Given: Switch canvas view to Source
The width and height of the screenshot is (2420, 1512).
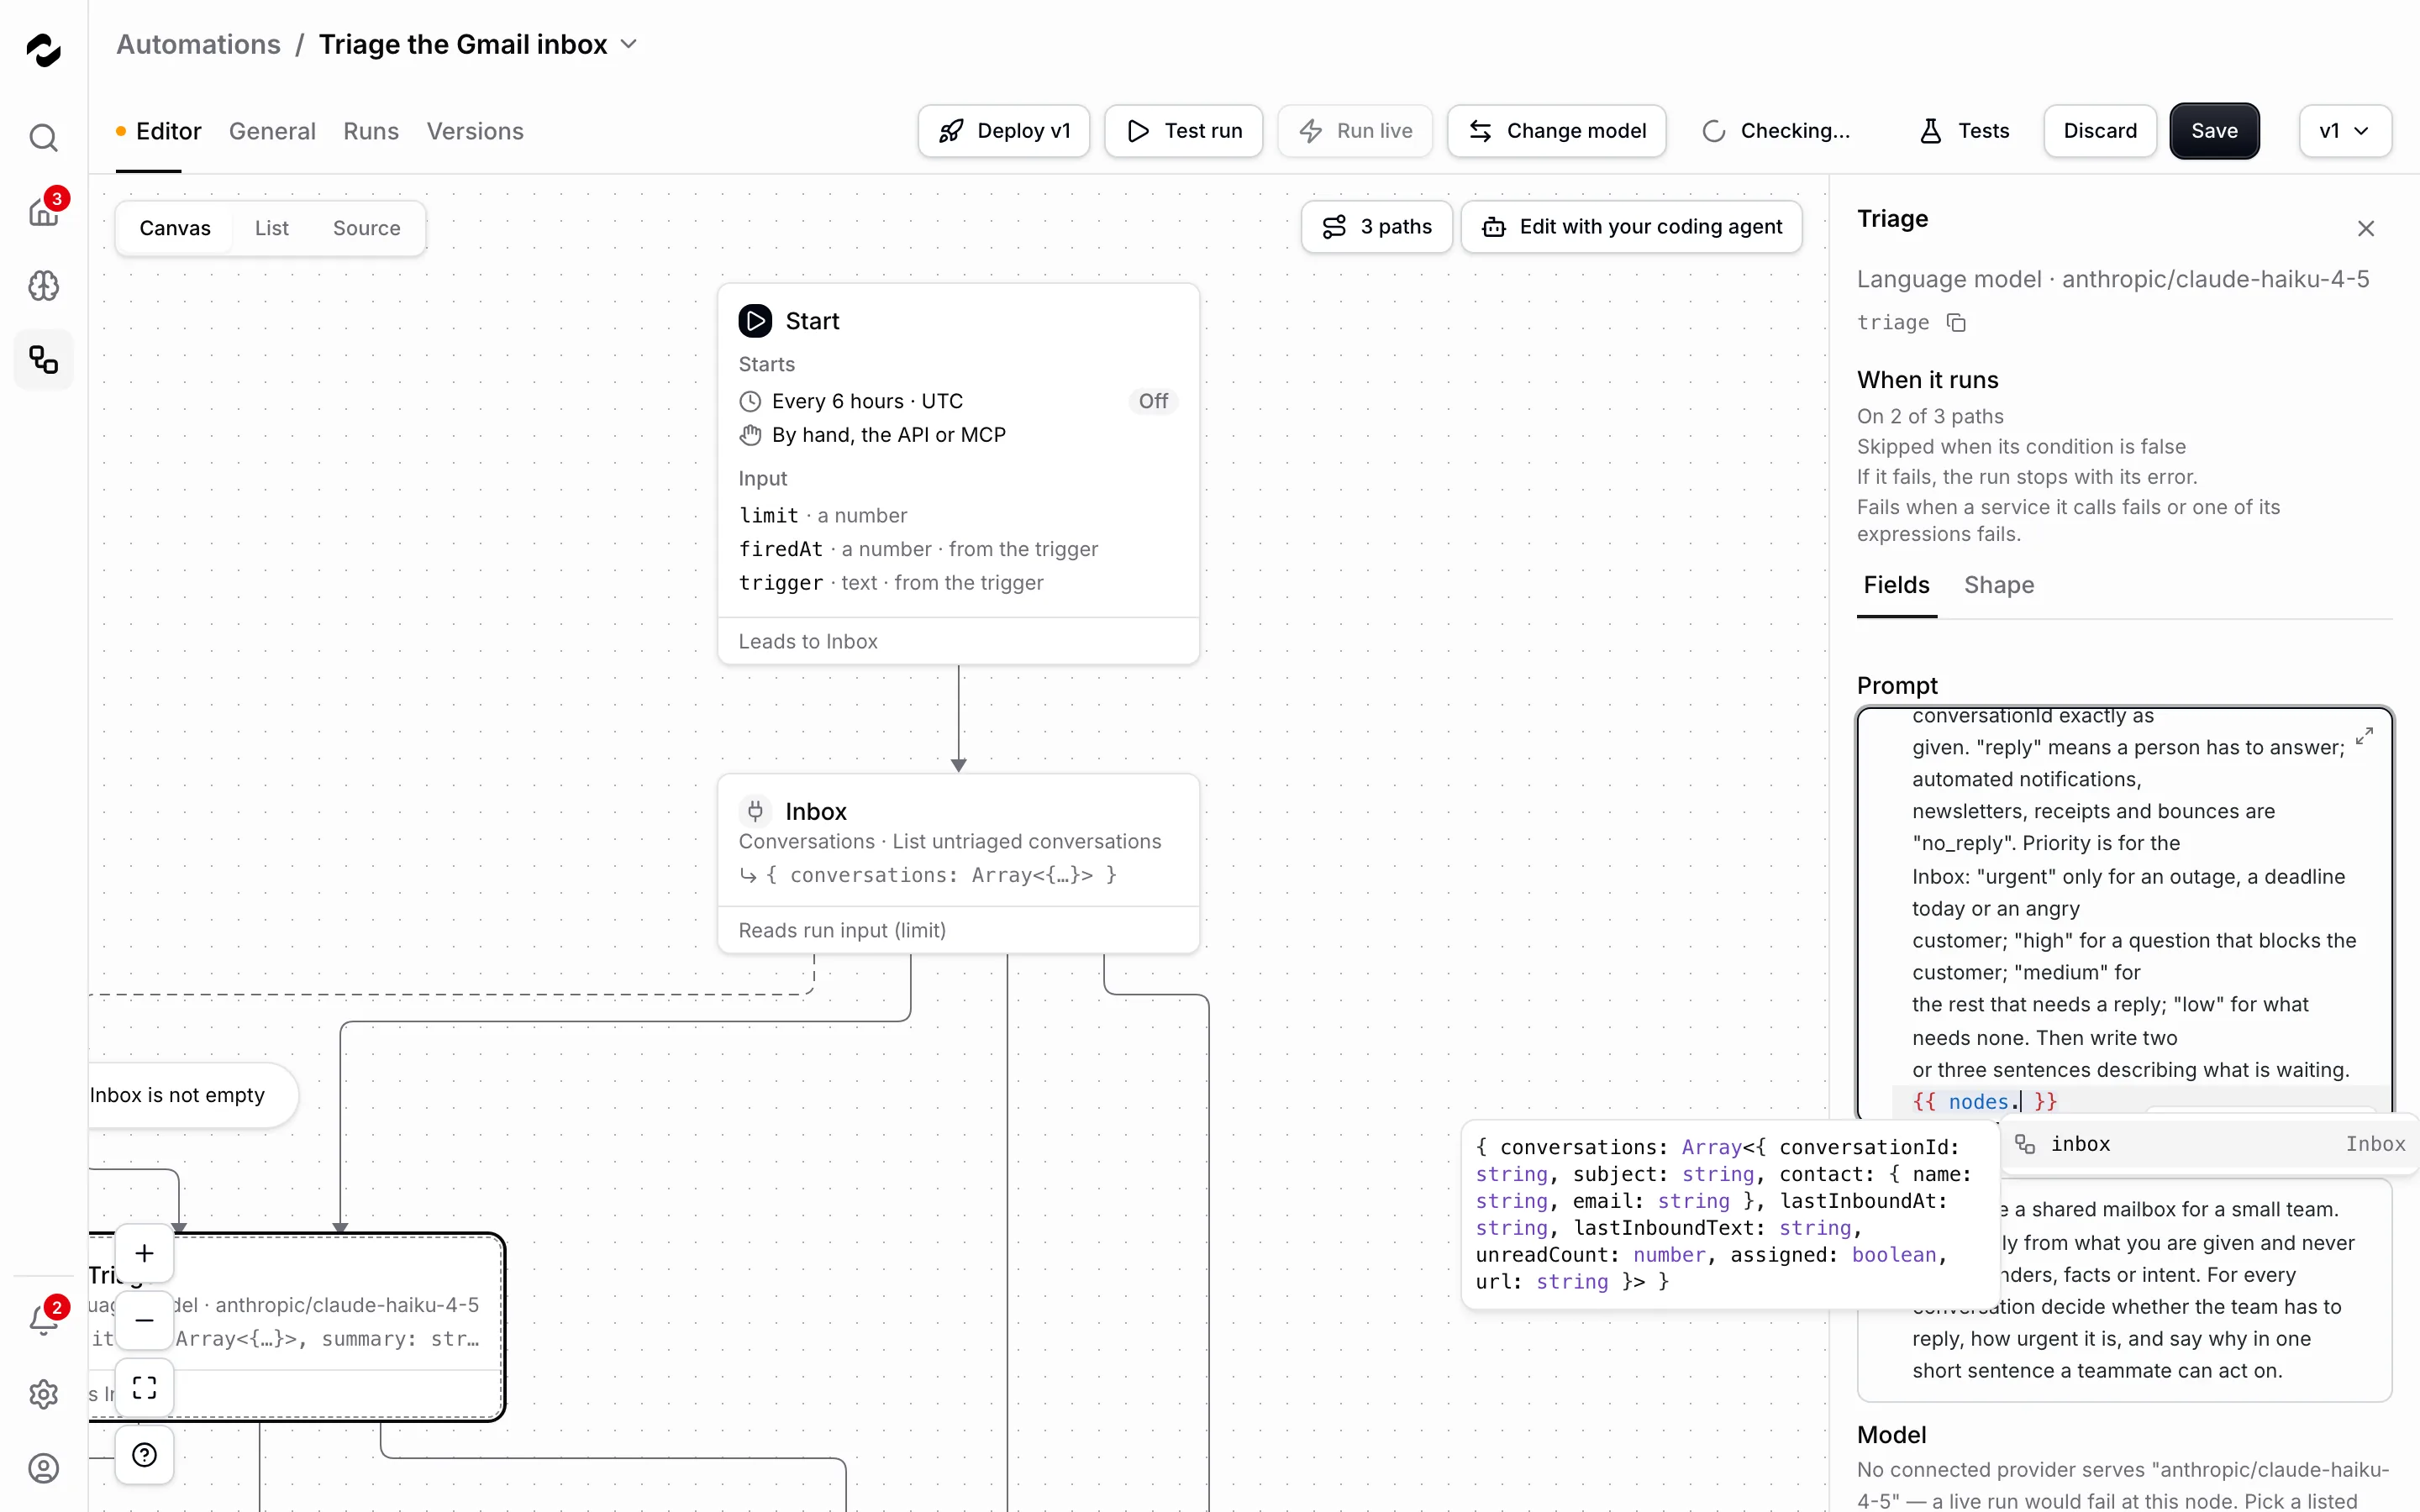Looking at the screenshot, I should pyautogui.click(x=366, y=229).
